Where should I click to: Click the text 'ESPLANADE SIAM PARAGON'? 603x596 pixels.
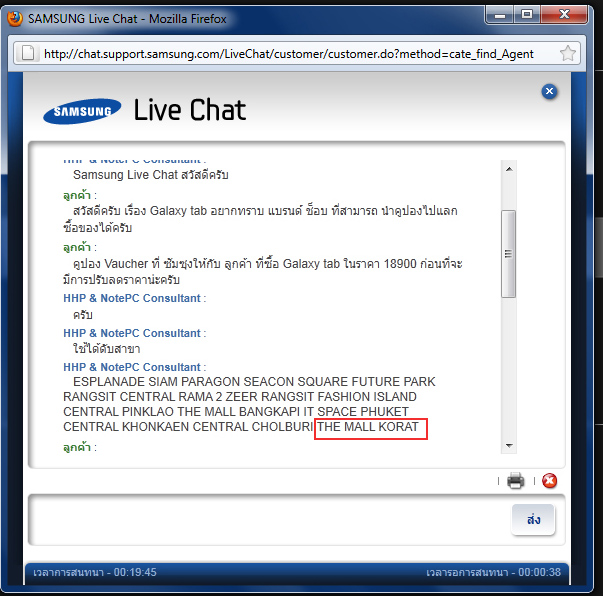[x=157, y=382]
